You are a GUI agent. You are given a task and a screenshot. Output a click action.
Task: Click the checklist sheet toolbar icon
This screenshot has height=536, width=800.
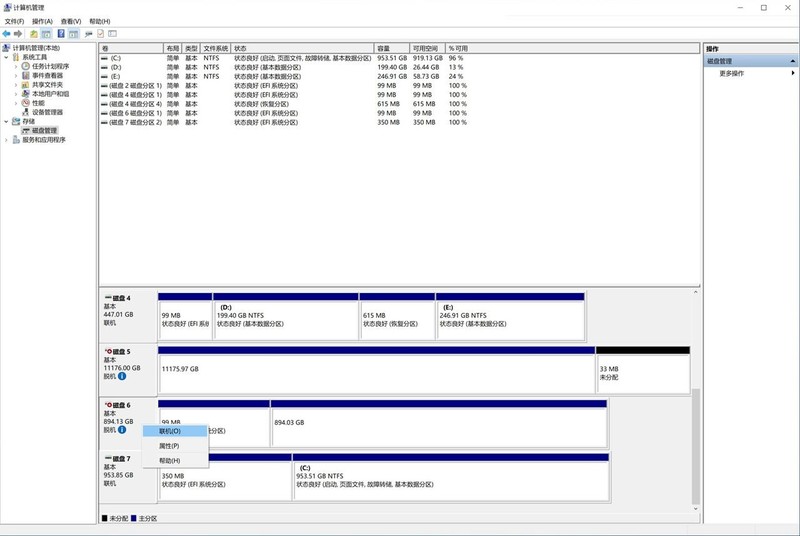coord(101,34)
